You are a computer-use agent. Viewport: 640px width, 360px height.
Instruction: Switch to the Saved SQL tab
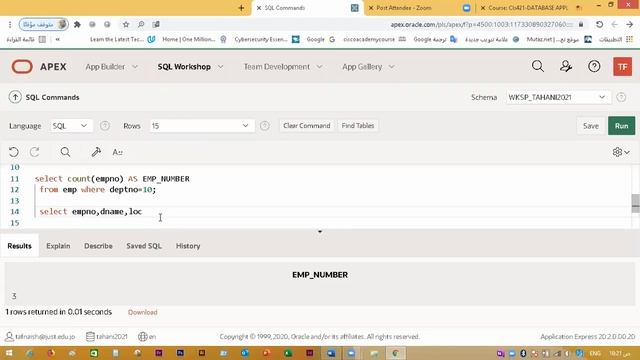click(x=144, y=246)
